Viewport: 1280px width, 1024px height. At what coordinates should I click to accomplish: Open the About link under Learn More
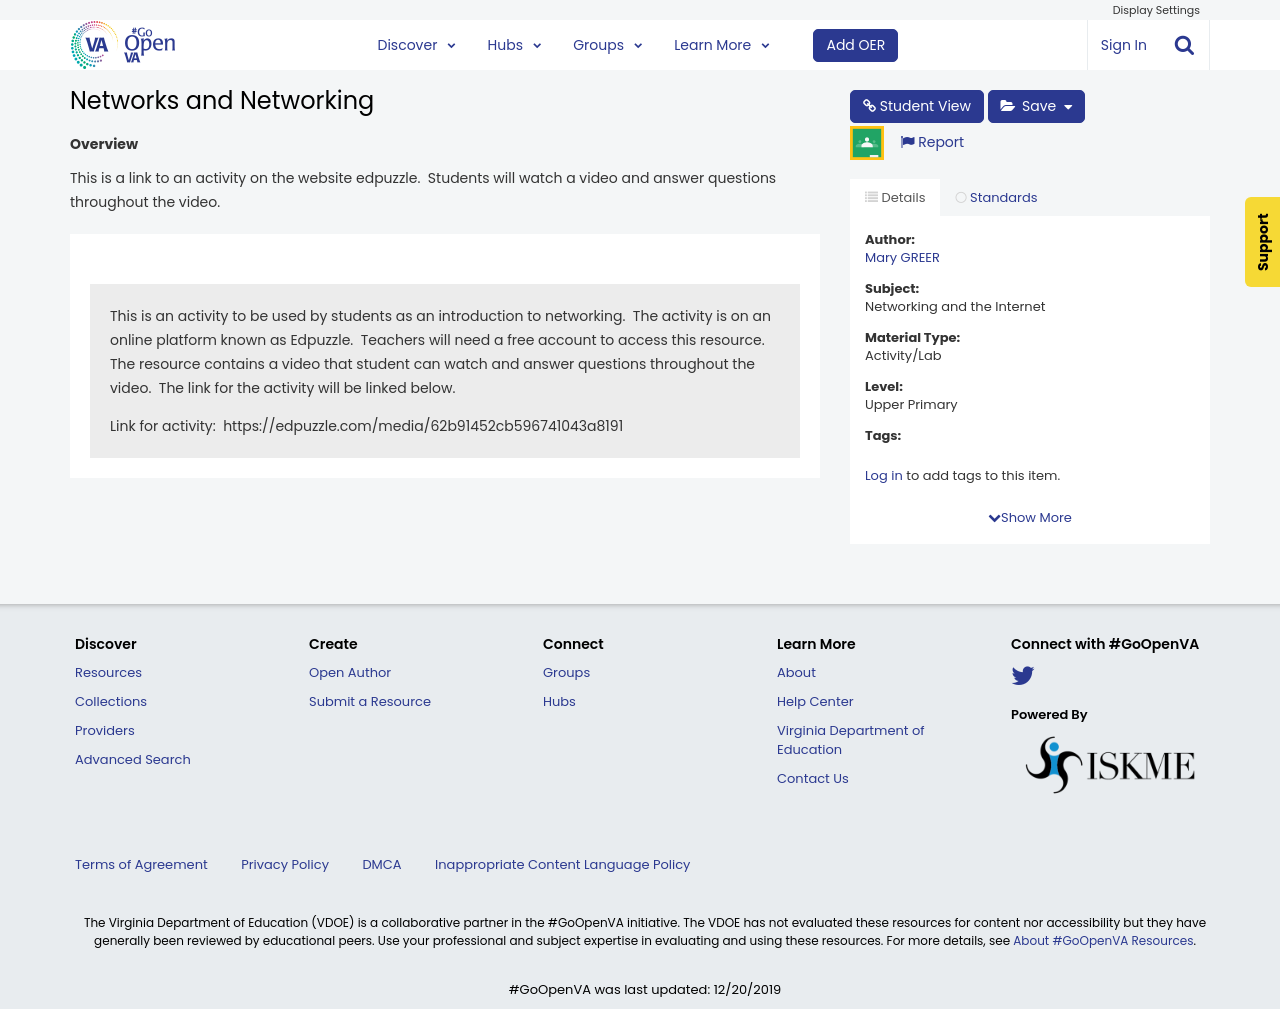[x=796, y=673]
